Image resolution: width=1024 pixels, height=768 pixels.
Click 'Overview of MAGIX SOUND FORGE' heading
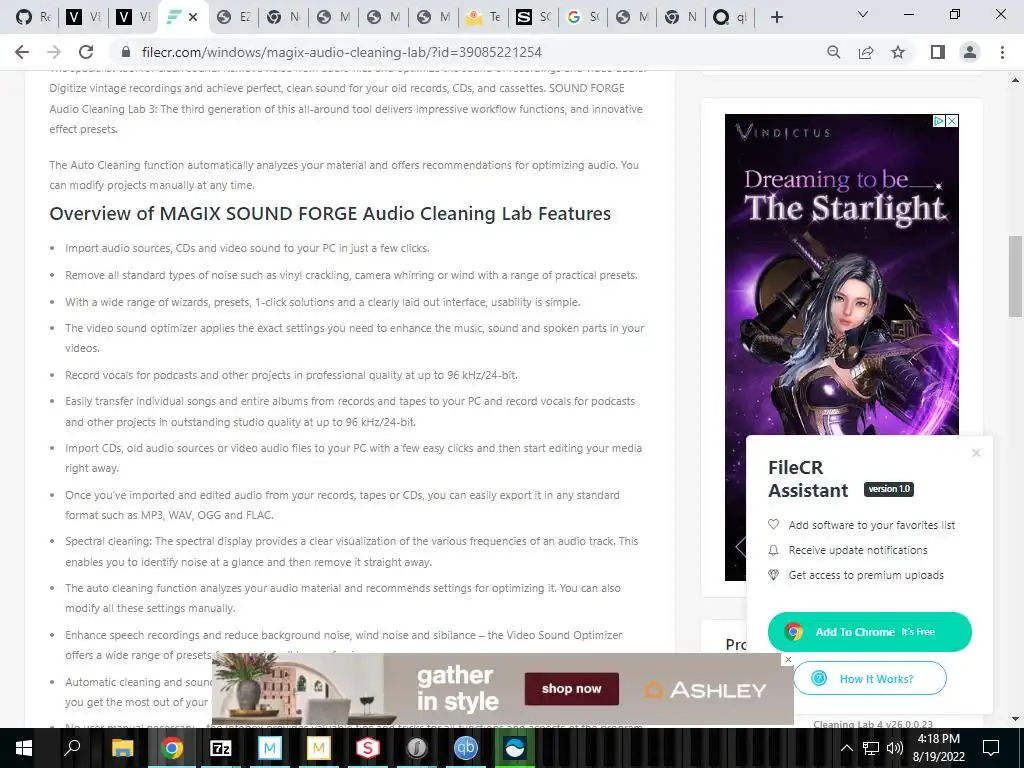[330, 214]
